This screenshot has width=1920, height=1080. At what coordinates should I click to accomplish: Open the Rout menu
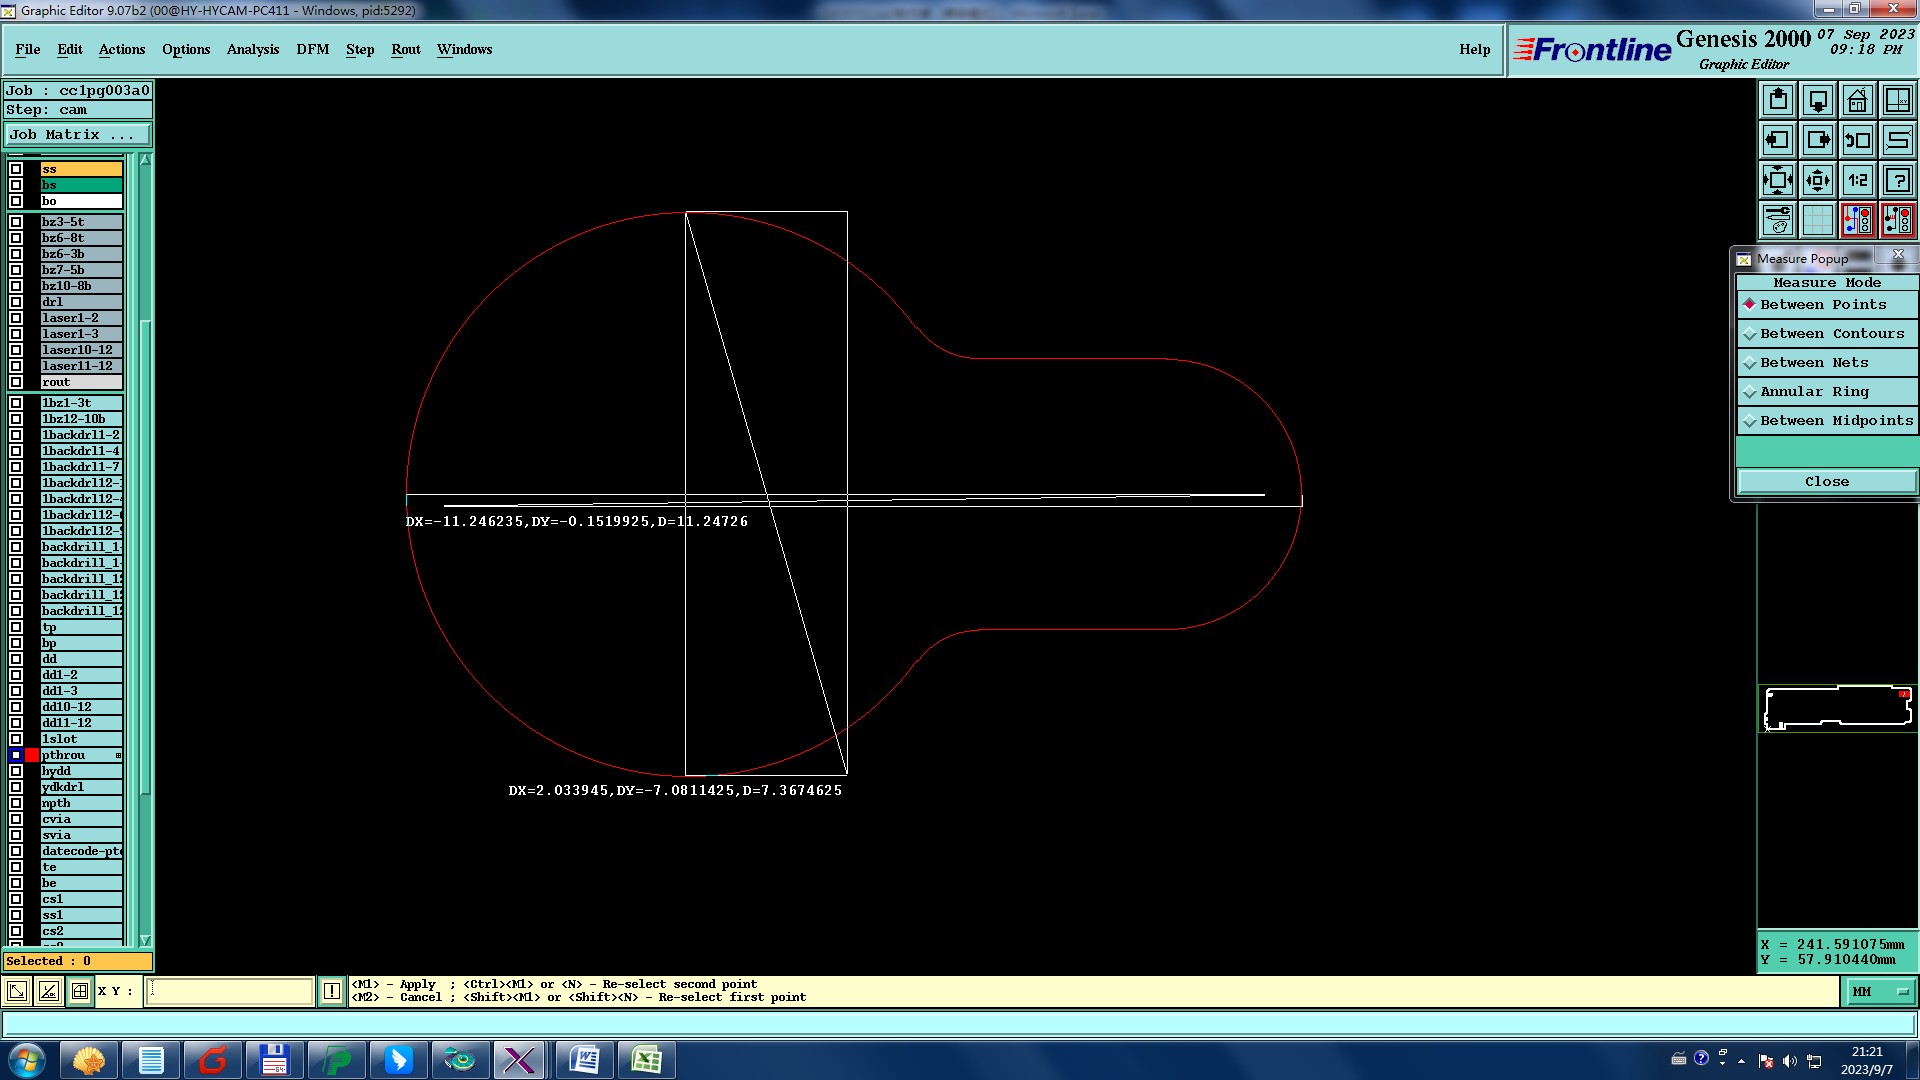tap(405, 49)
